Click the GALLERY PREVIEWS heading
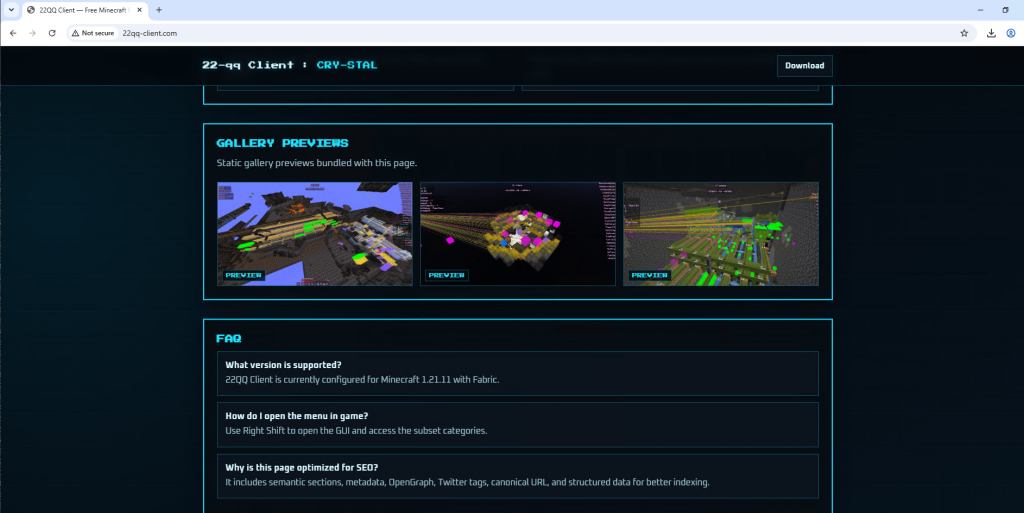 (283, 143)
